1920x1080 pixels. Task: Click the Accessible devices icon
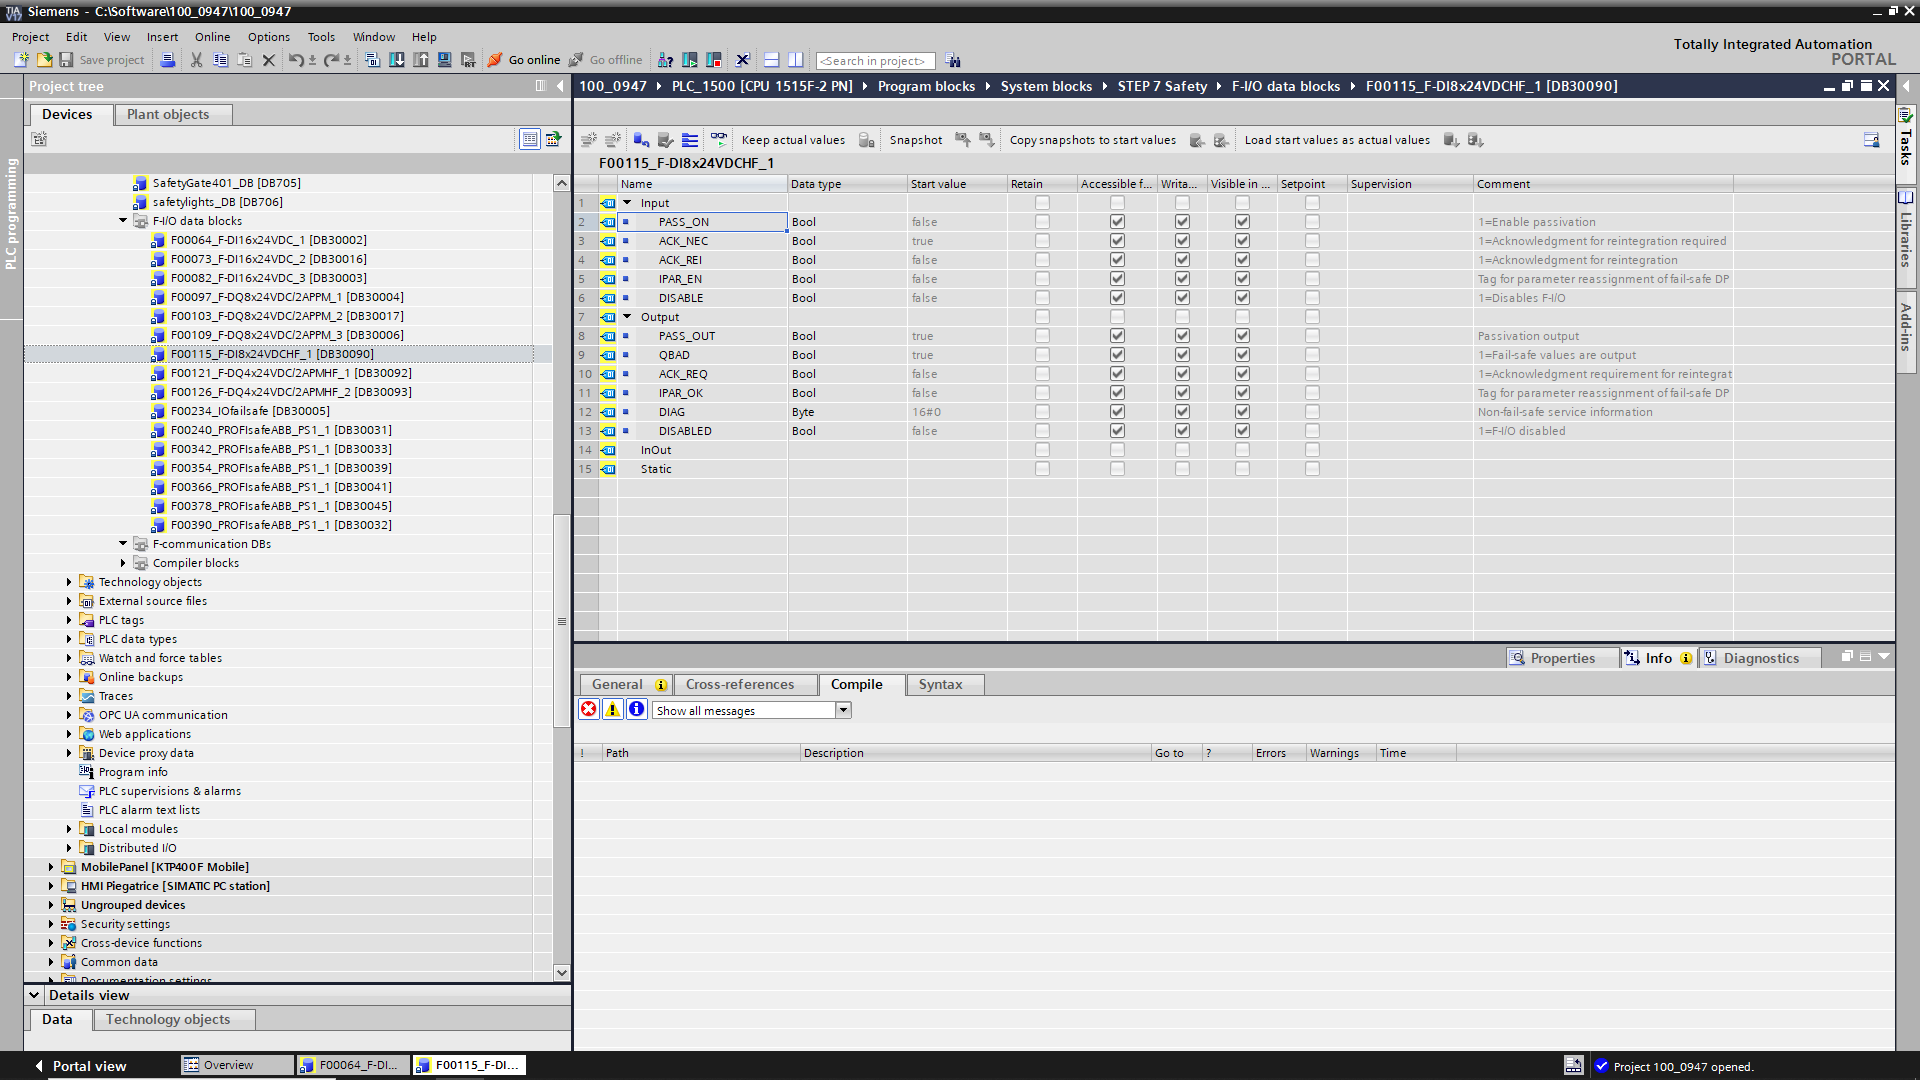665,60
